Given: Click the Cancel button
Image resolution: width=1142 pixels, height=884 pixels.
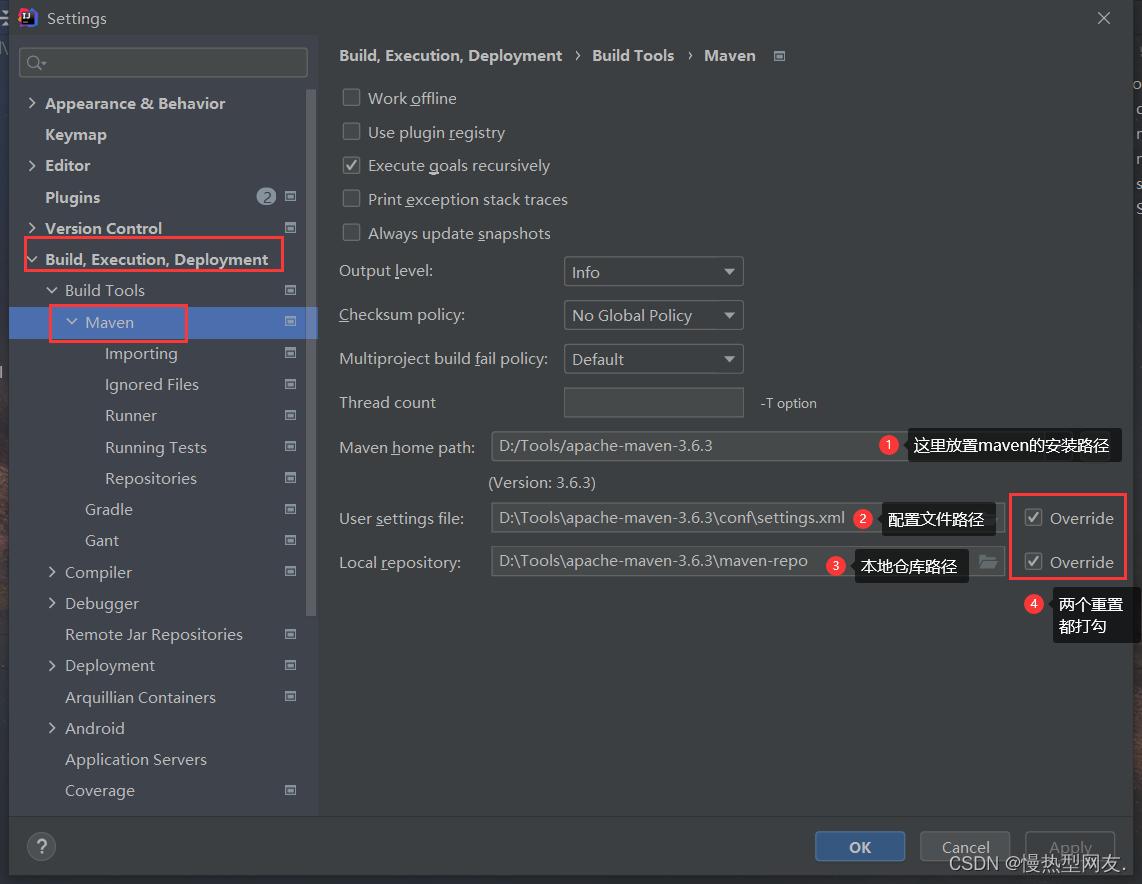Looking at the screenshot, I should (965, 847).
